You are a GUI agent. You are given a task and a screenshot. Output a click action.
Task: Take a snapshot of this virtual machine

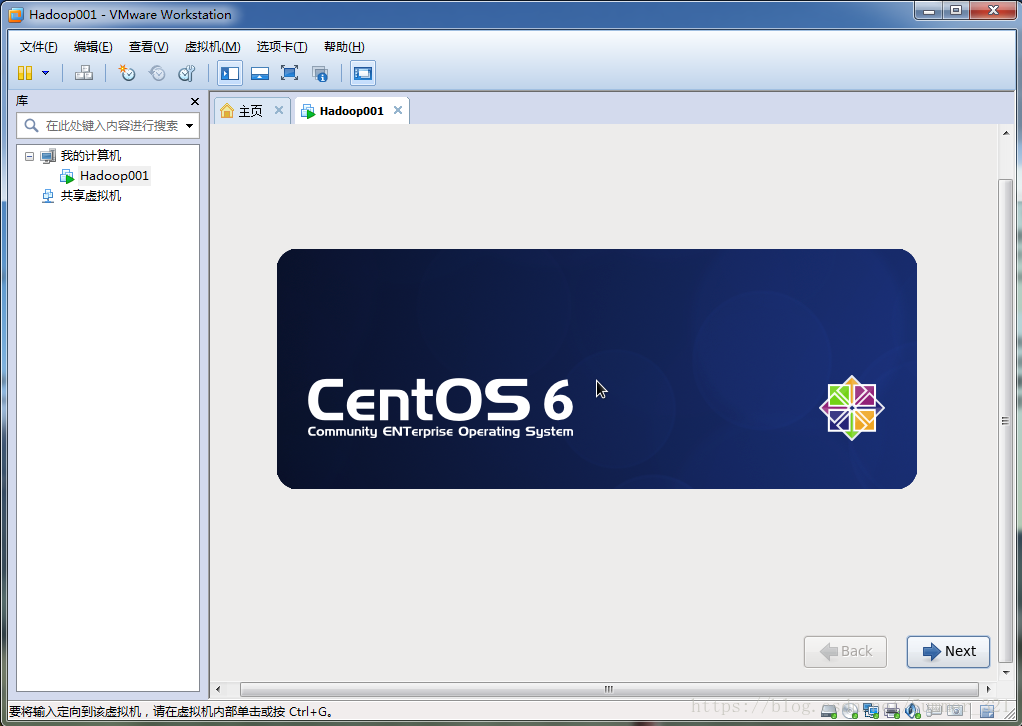(126, 73)
